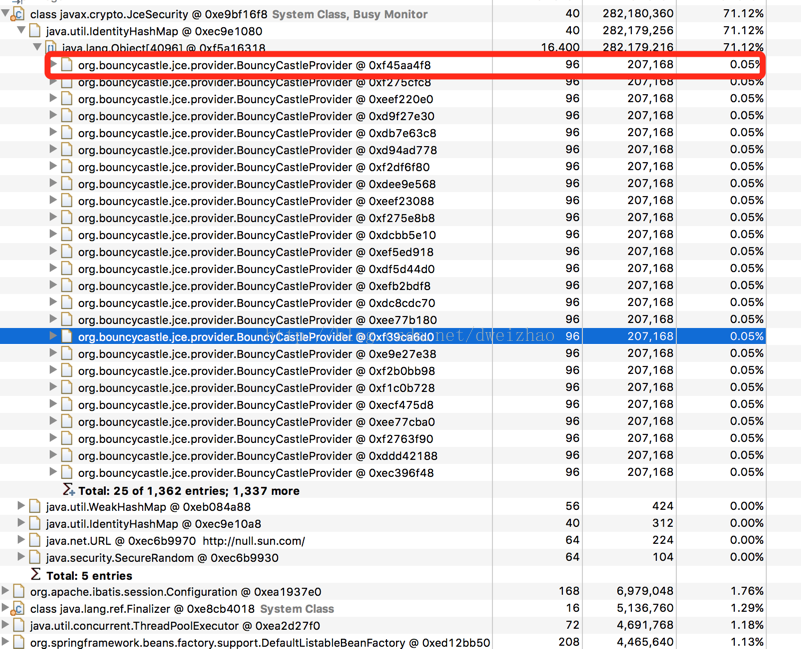Click retained heap value 6,979,048
The height and width of the screenshot is (649, 801).
click(x=645, y=591)
